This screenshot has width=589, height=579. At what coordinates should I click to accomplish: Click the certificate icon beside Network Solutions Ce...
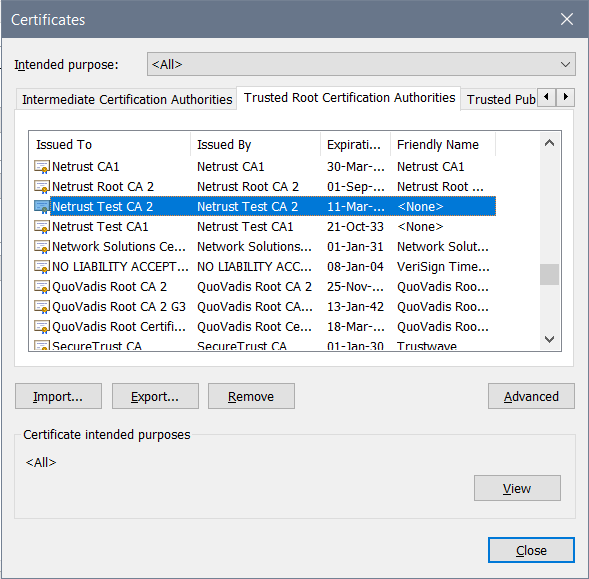click(42, 246)
